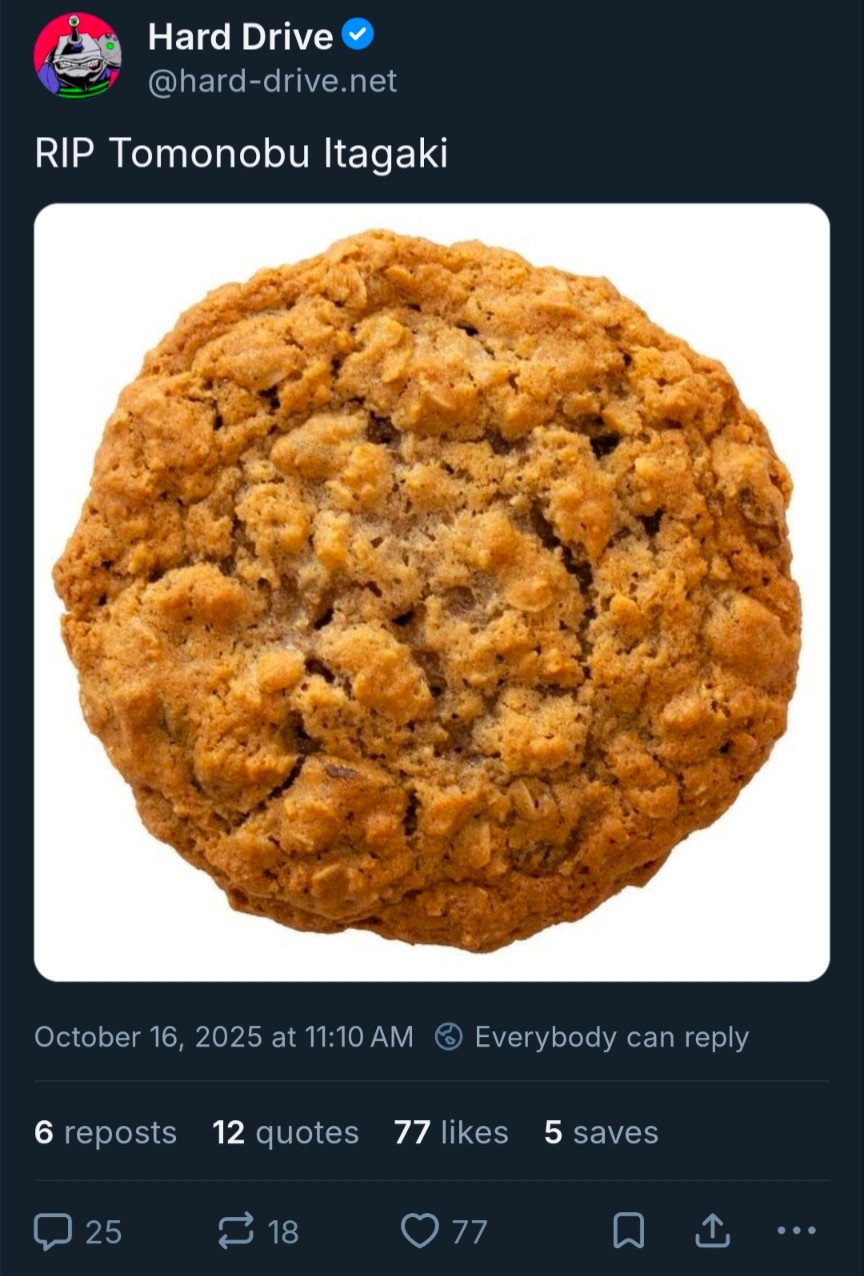Open the Hard Drive display name
This screenshot has width=864, height=1276.
[x=240, y=37]
